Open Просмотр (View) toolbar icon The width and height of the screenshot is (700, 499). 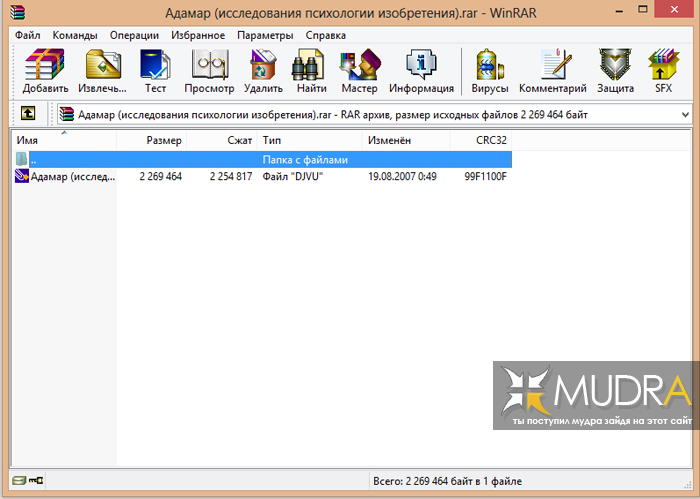tap(209, 65)
